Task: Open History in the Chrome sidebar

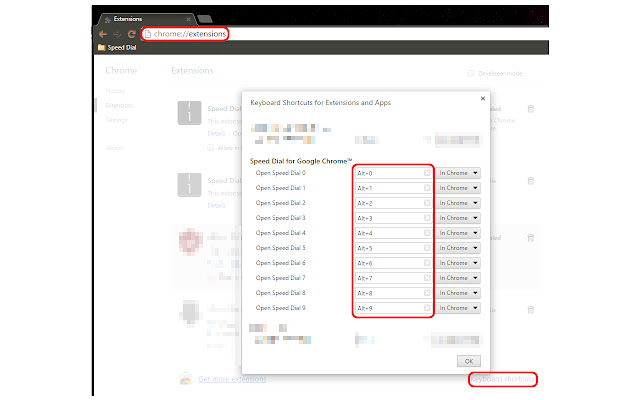Action: pyautogui.click(x=116, y=91)
